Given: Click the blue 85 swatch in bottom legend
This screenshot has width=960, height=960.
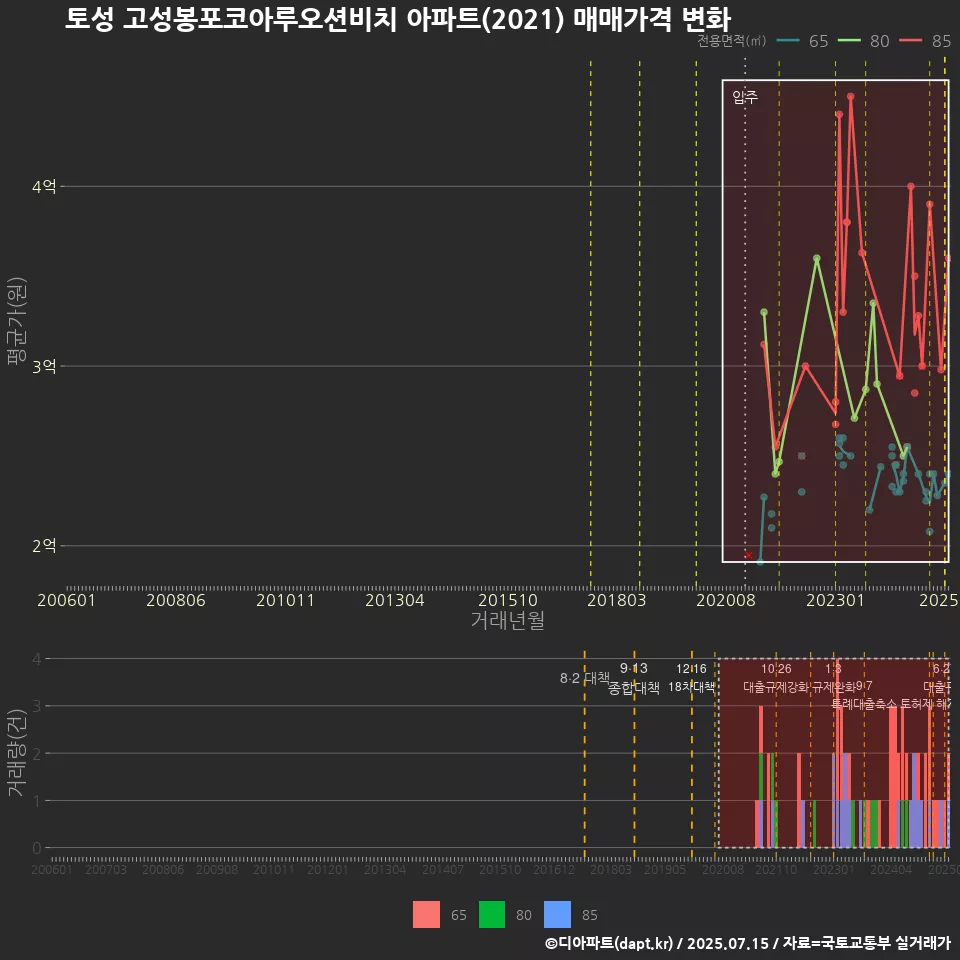Looking at the screenshot, I should [x=557, y=915].
